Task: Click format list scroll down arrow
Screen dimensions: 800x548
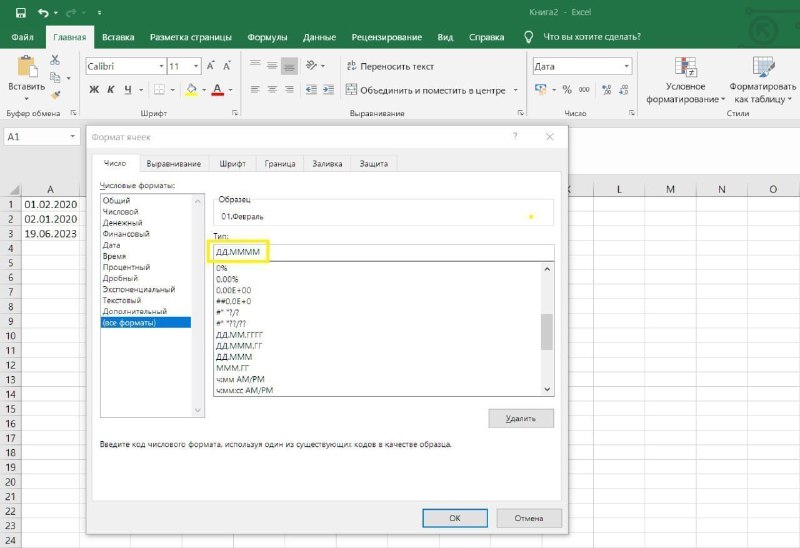Action: pos(547,389)
